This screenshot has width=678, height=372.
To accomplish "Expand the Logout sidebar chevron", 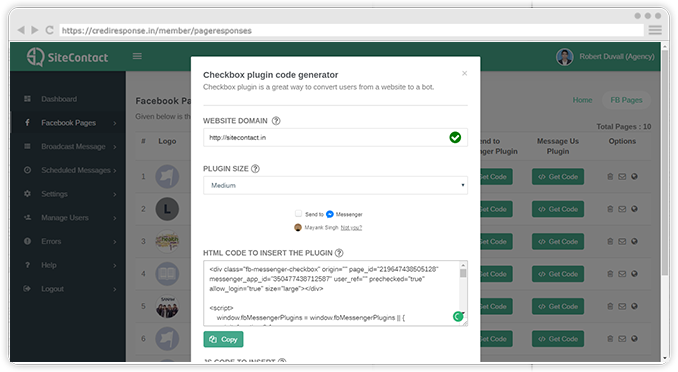I will click(x=115, y=289).
